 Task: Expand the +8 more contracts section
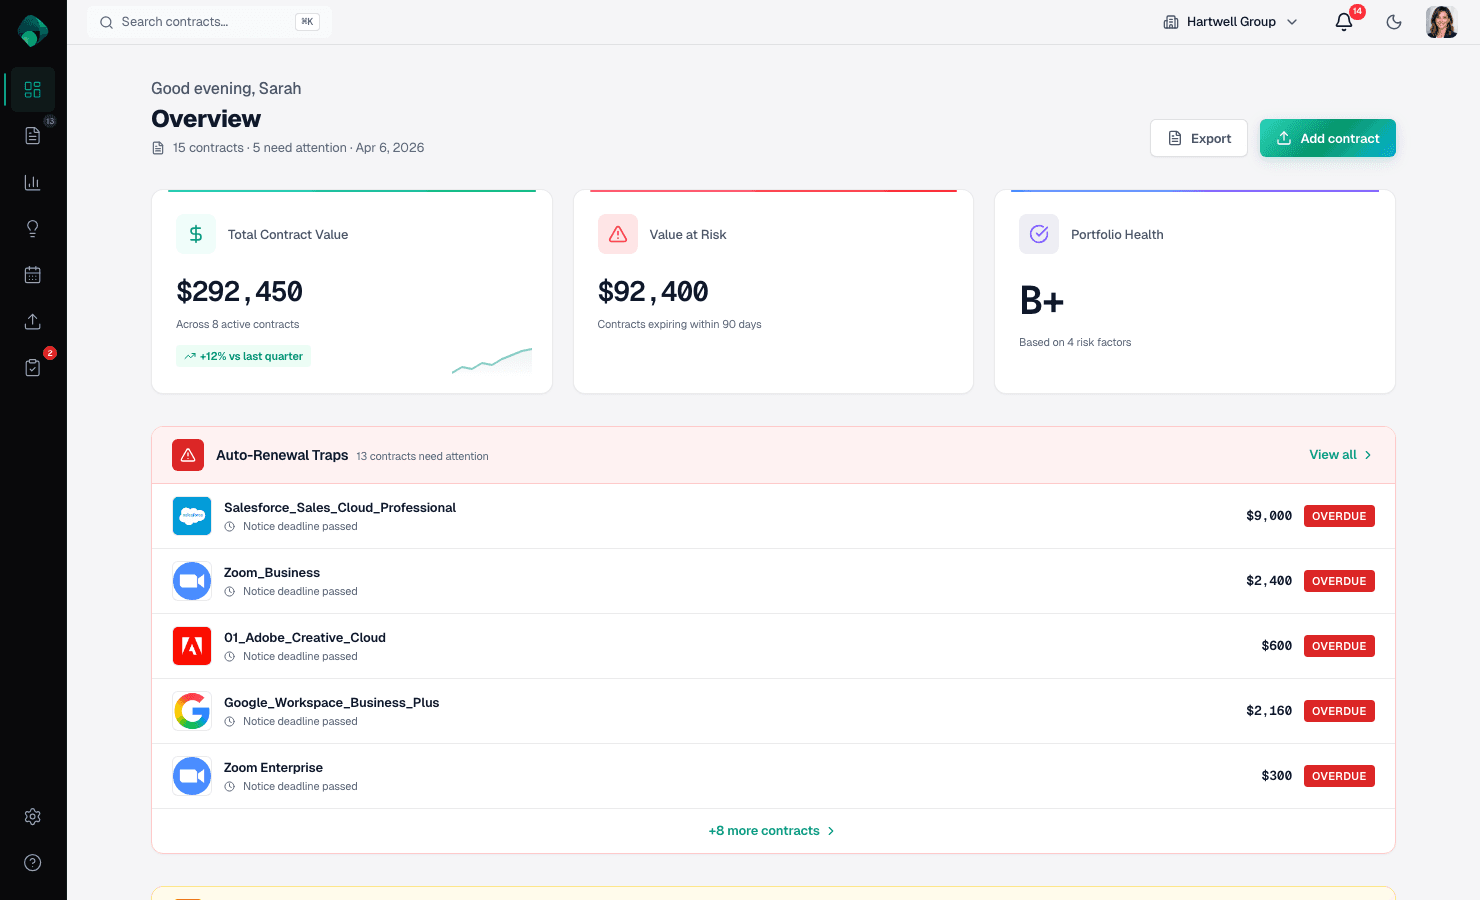771,830
